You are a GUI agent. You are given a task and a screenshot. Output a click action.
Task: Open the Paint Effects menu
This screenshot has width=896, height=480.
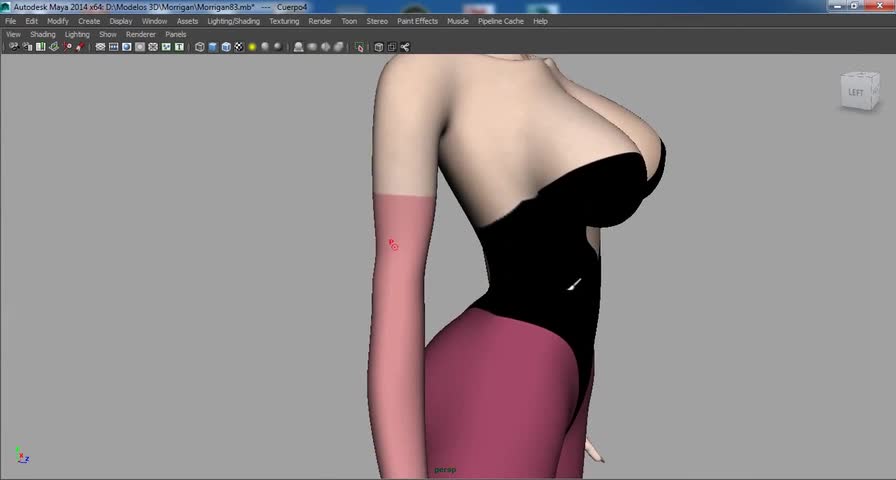(x=417, y=21)
